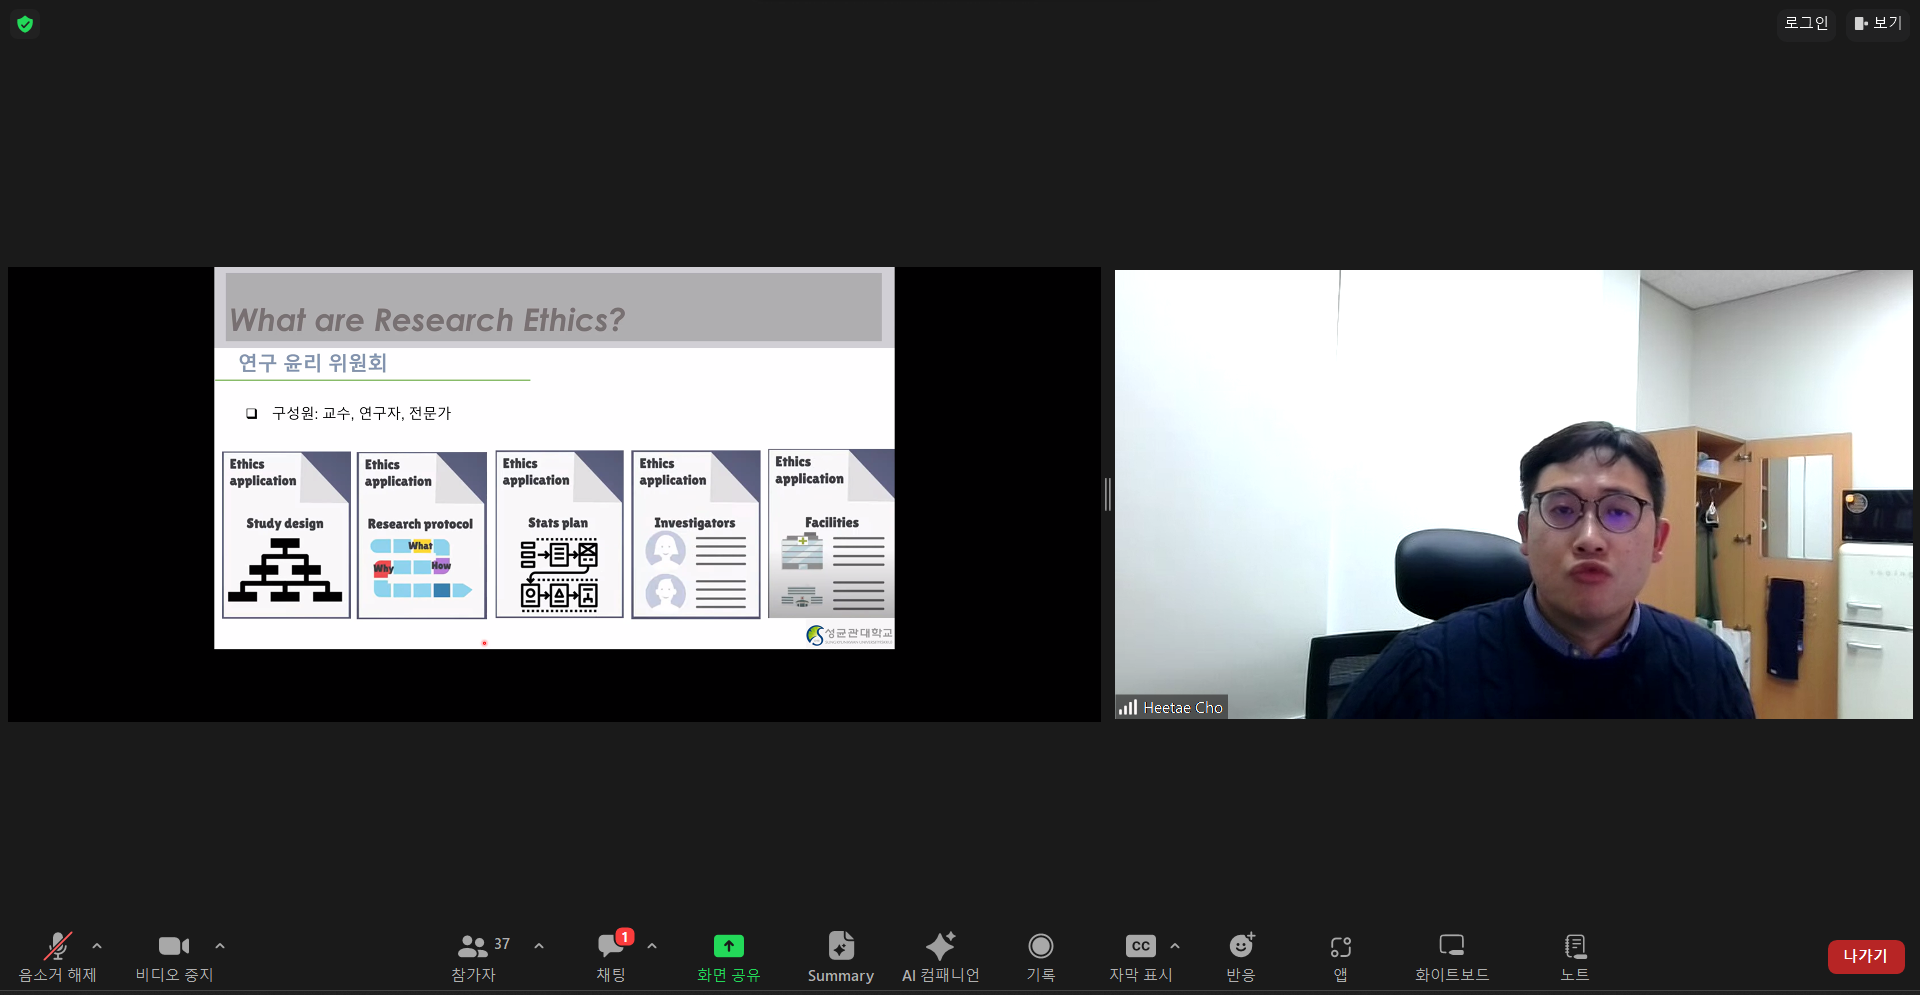Open the Summary tool
This screenshot has height=995, width=1920.
840,947
